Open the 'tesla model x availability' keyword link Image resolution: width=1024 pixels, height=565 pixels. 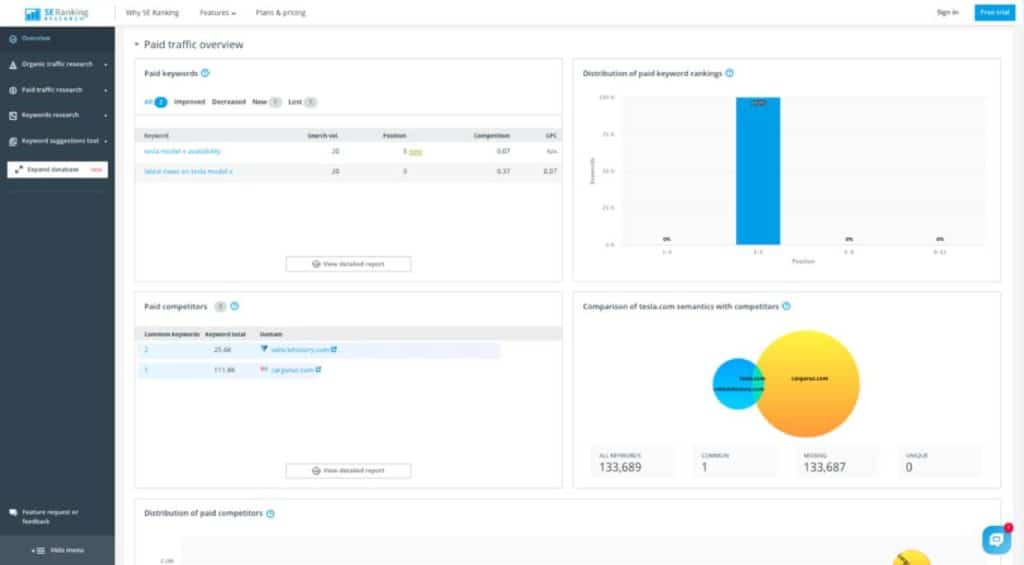[182, 151]
